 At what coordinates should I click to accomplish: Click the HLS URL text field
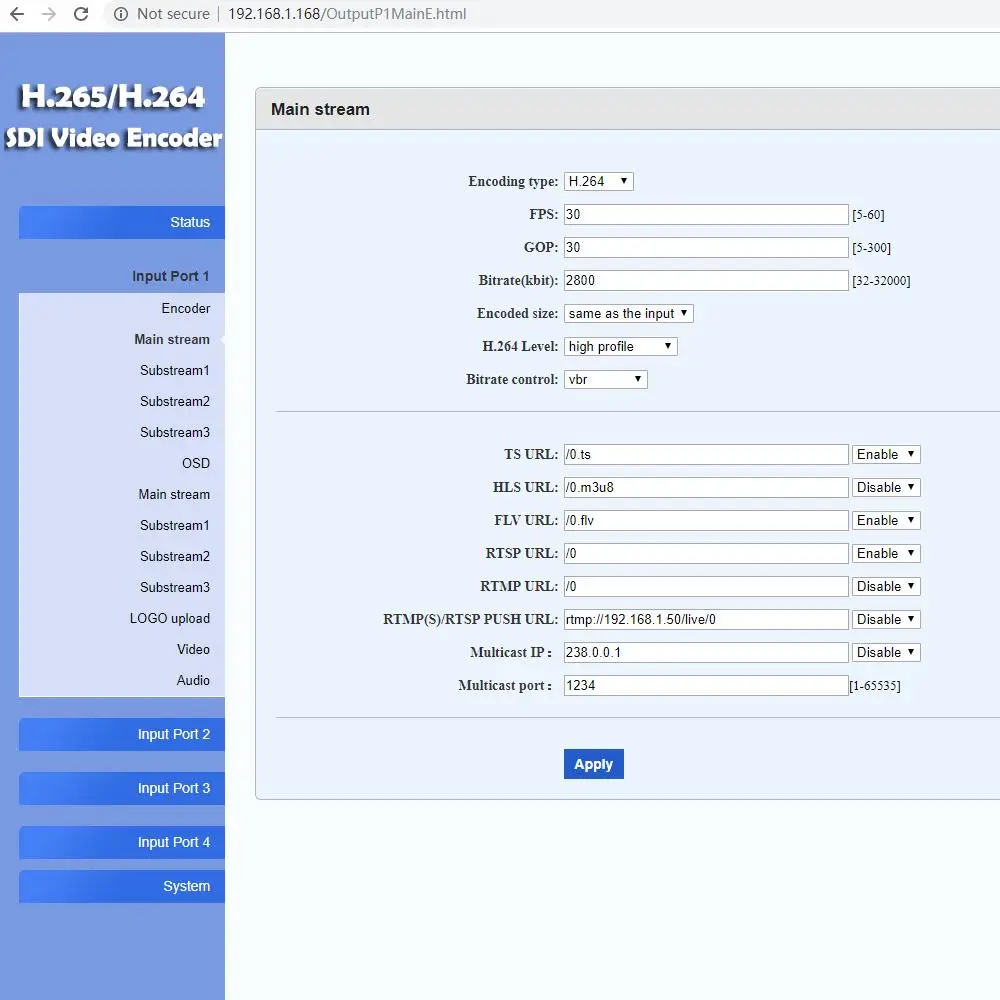[x=706, y=487]
